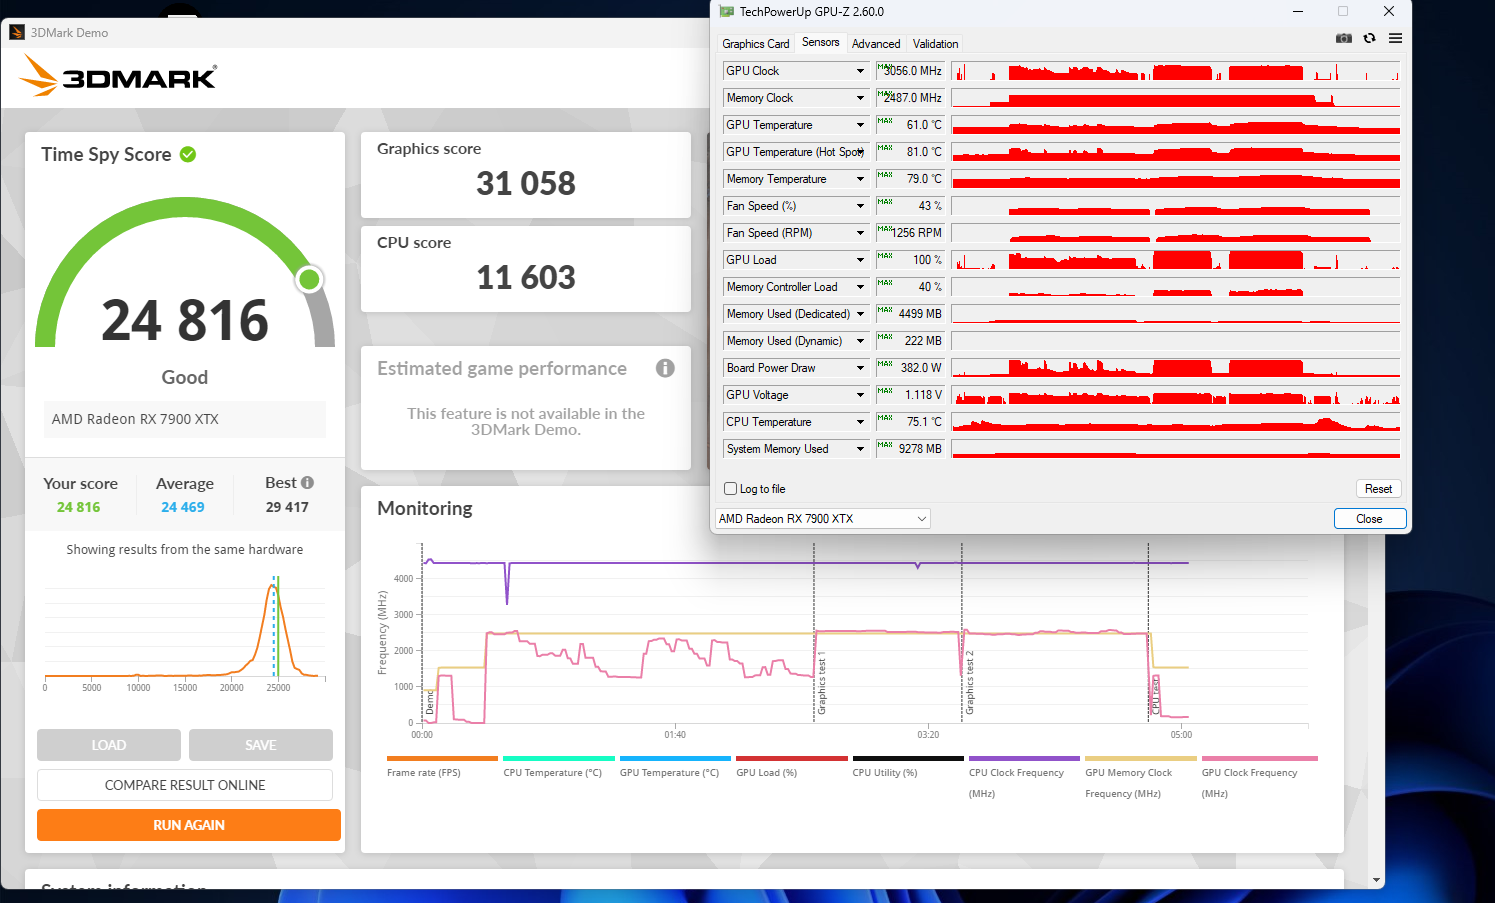The image size is (1495, 903).
Task: Click the GPU-Z screenshot camera icon
Action: coord(1344,38)
